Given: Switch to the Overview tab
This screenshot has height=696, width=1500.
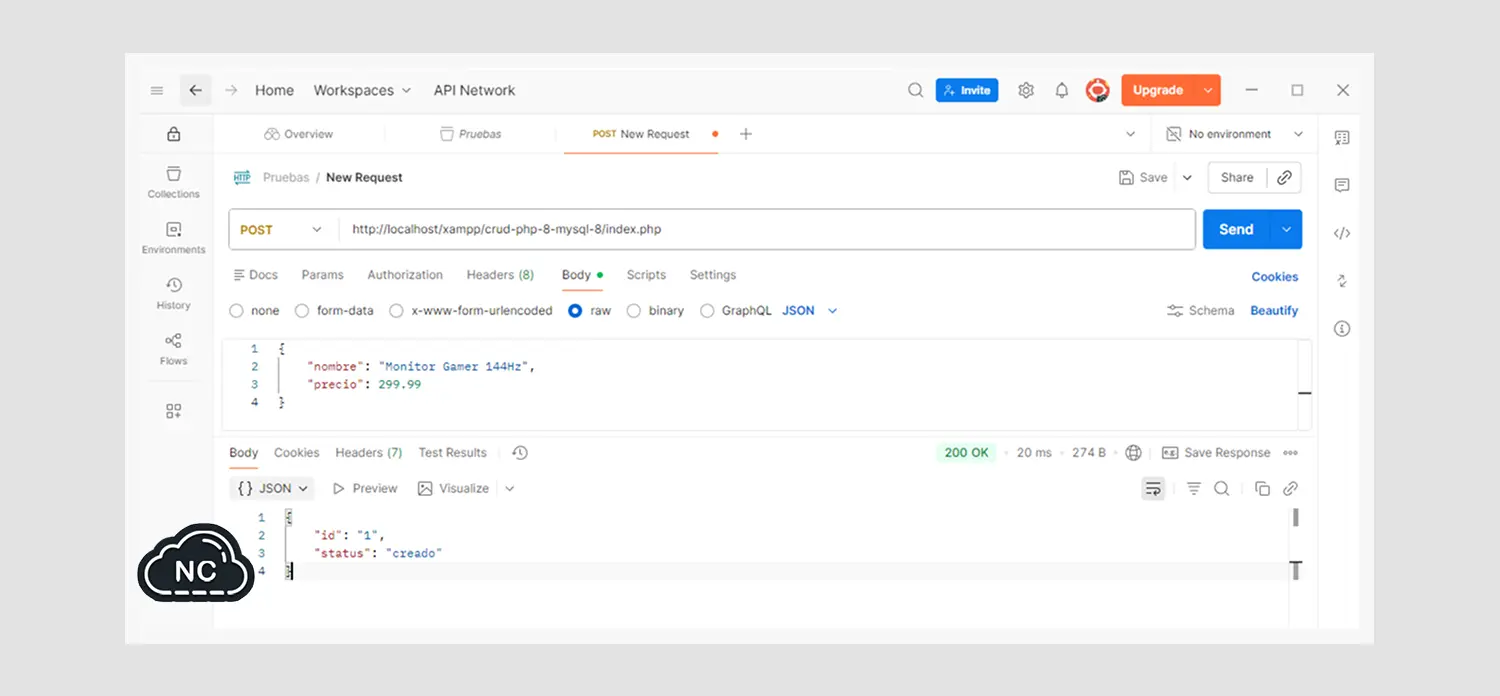Looking at the screenshot, I should point(299,134).
